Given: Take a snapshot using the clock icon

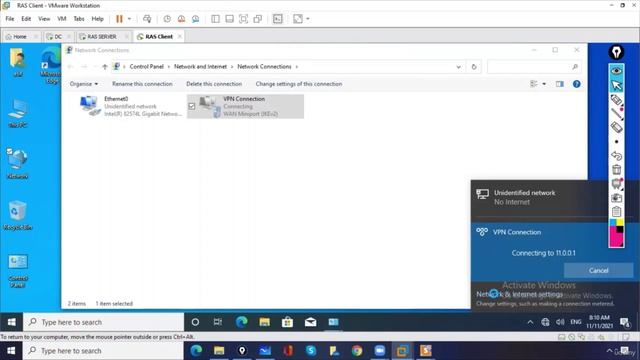Looking at the screenshot, I should 167,19.
